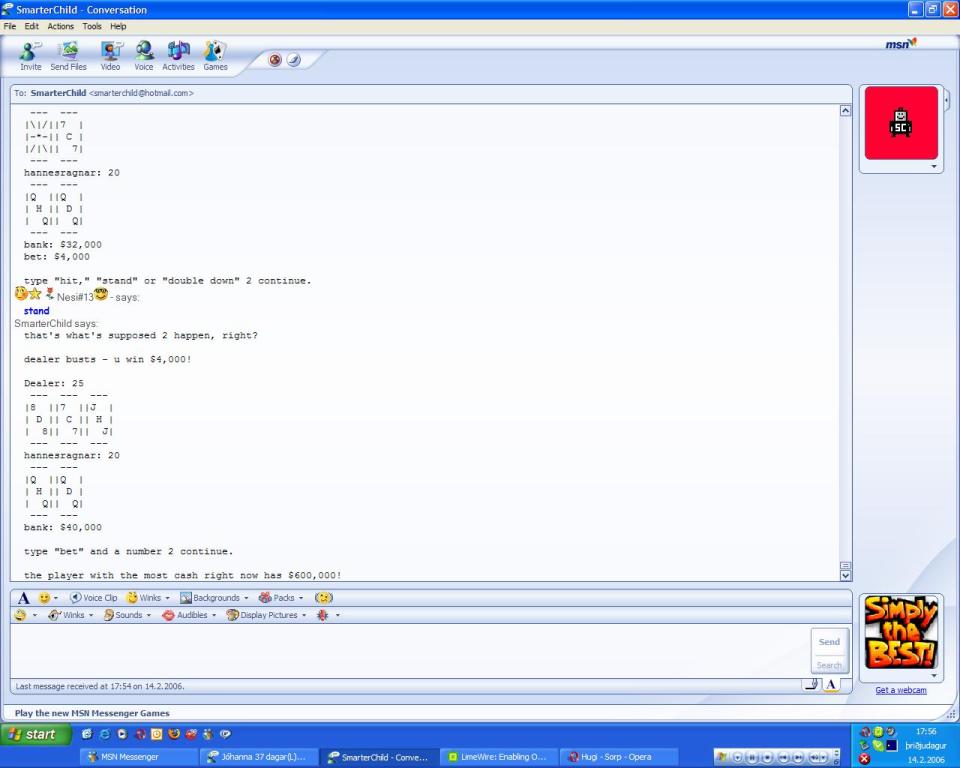Open the Backgrounds dropdown
Viewport: 960px width, 768px height.
click(214, 598)
